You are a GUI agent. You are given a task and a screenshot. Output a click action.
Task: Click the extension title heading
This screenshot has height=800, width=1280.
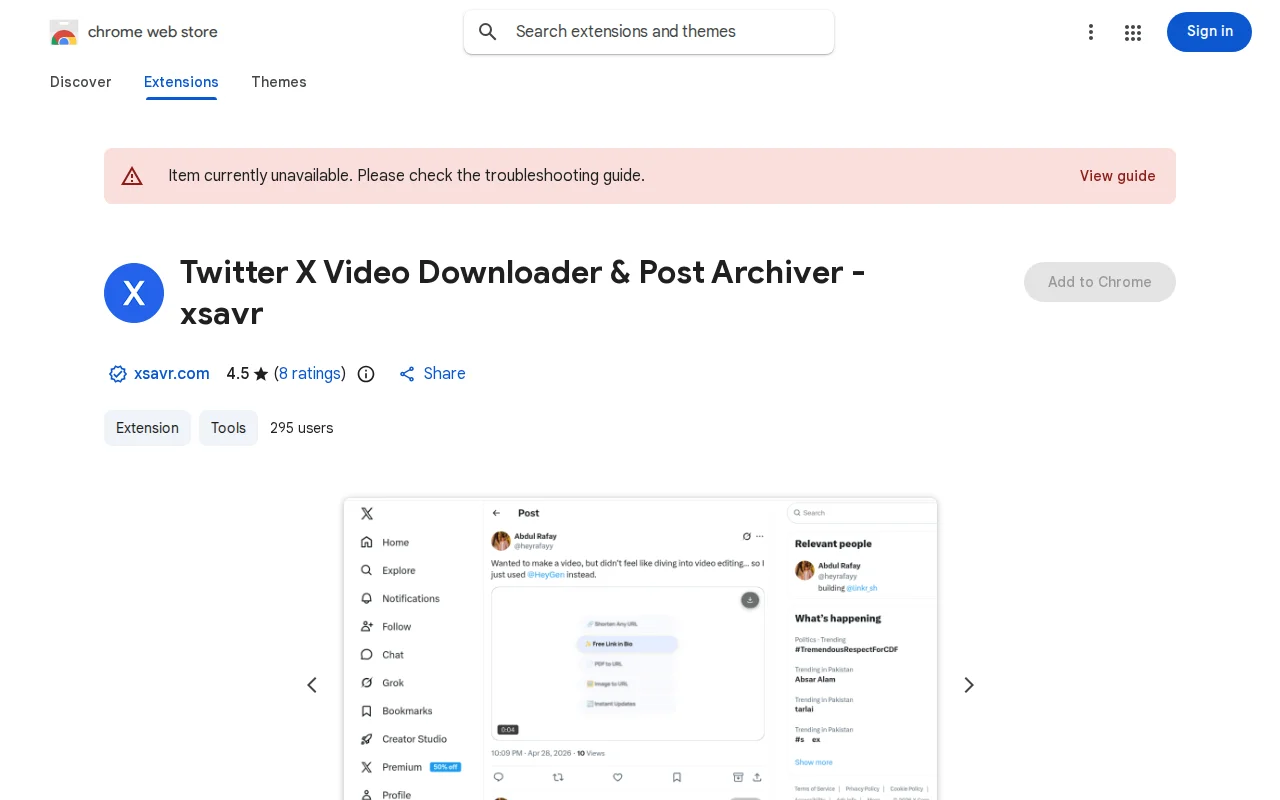click(x=522, y=293)
